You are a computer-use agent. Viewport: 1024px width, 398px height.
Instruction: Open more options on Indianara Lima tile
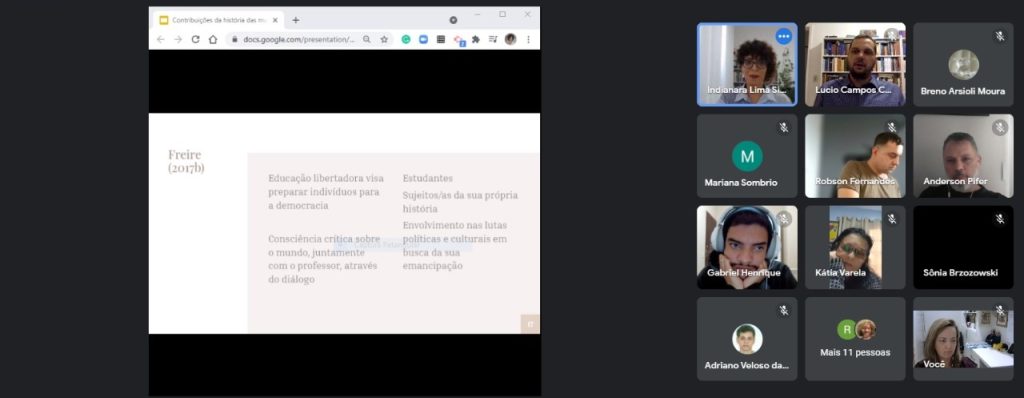[784, 37]
